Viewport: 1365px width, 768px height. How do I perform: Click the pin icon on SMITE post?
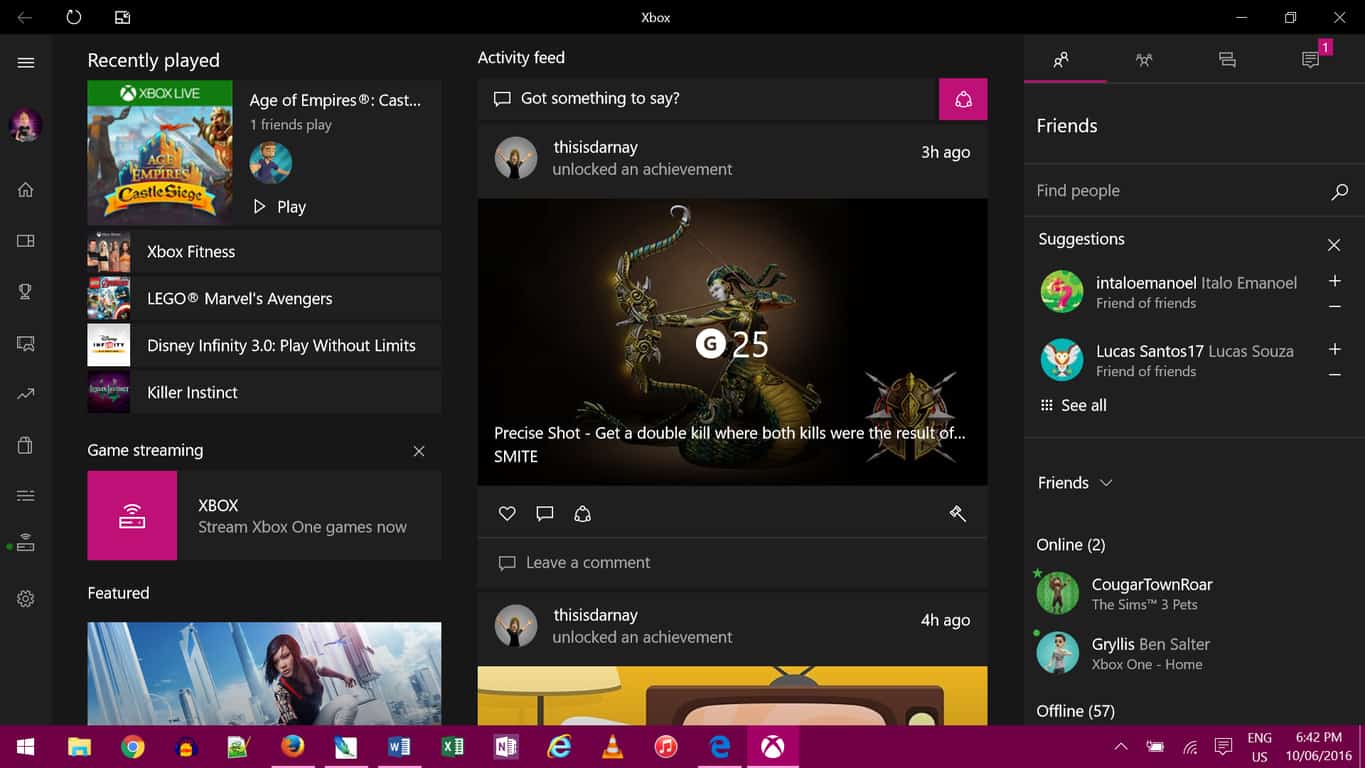(957, 514)
